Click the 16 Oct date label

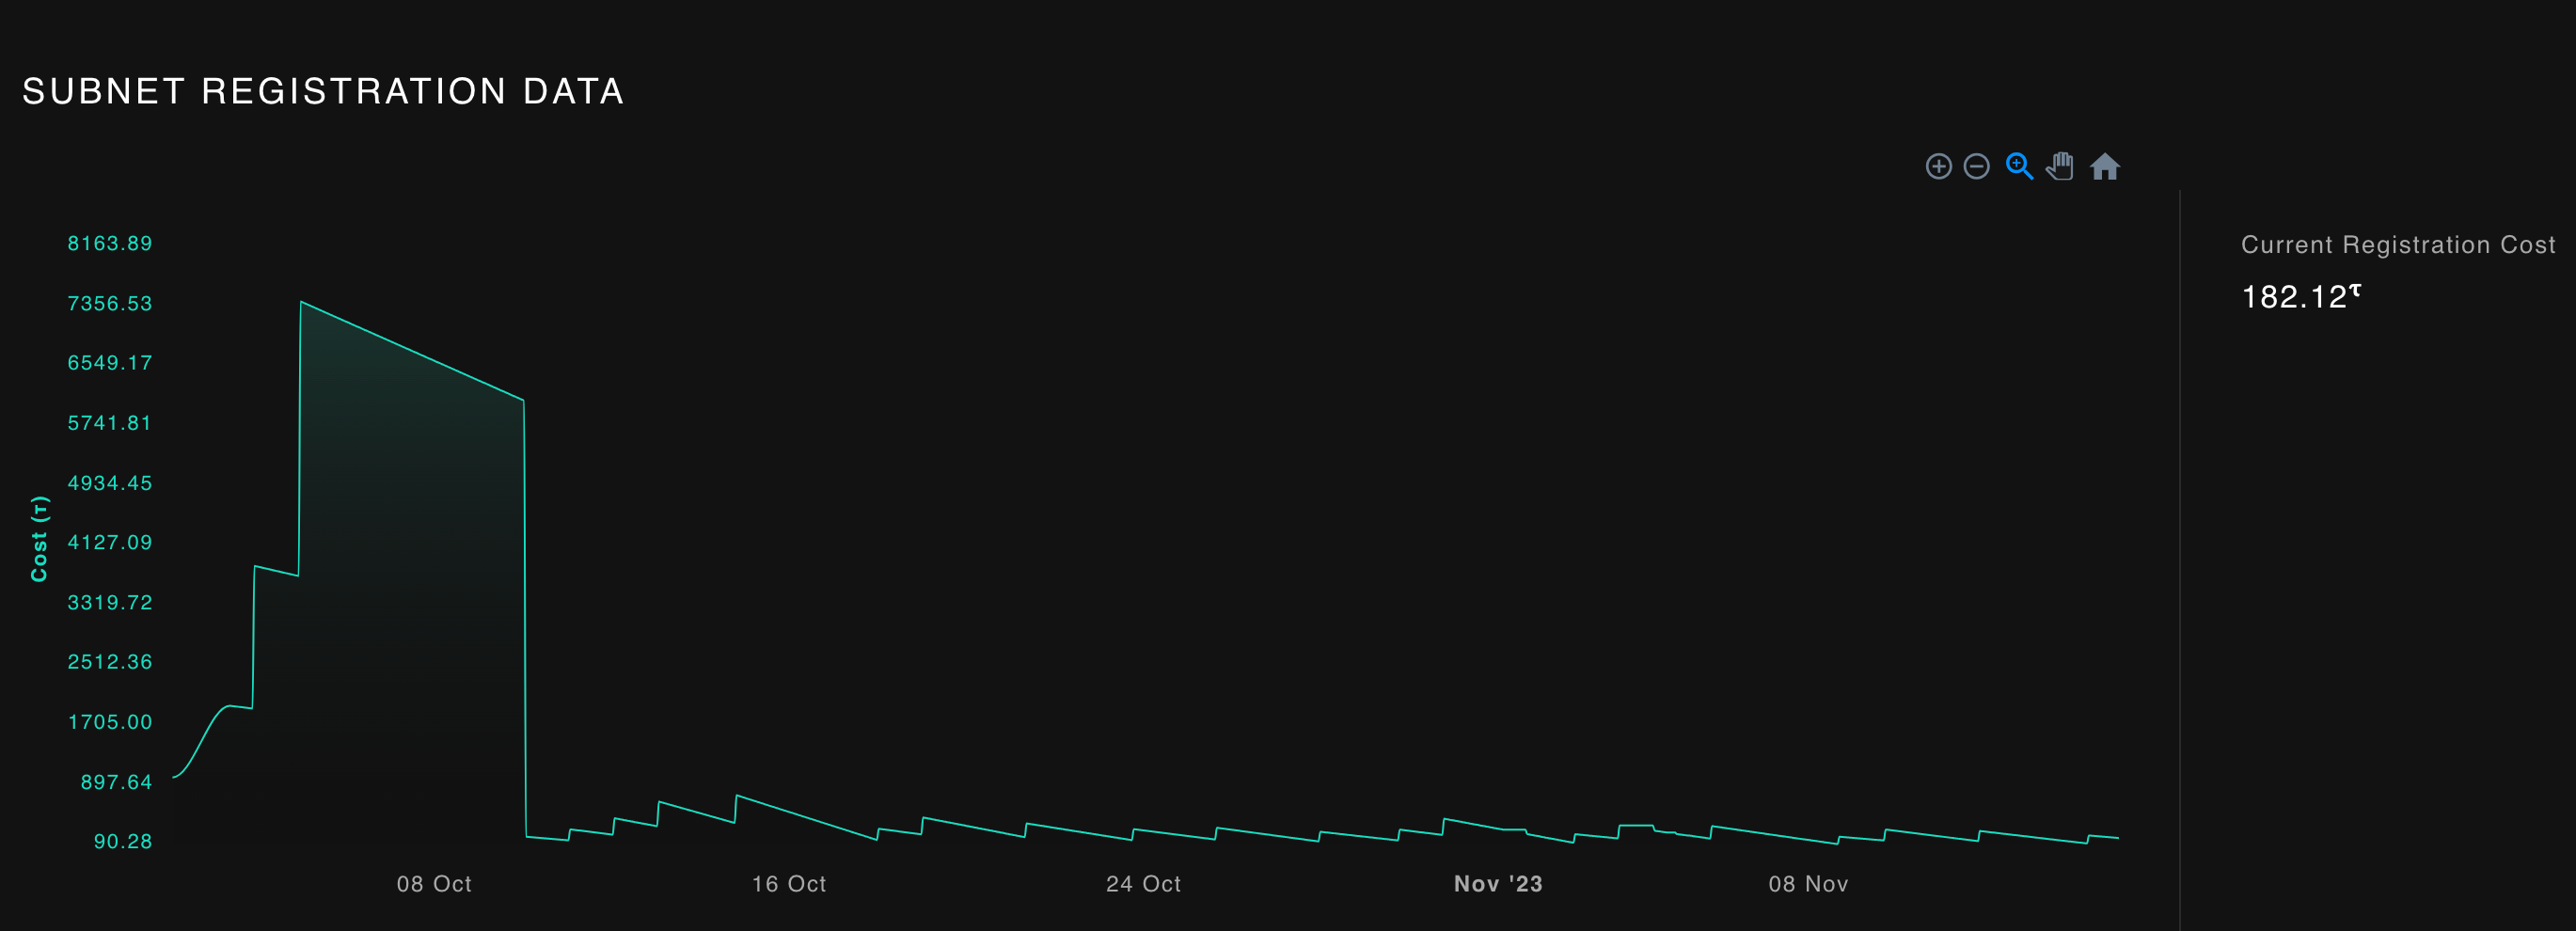789,884
